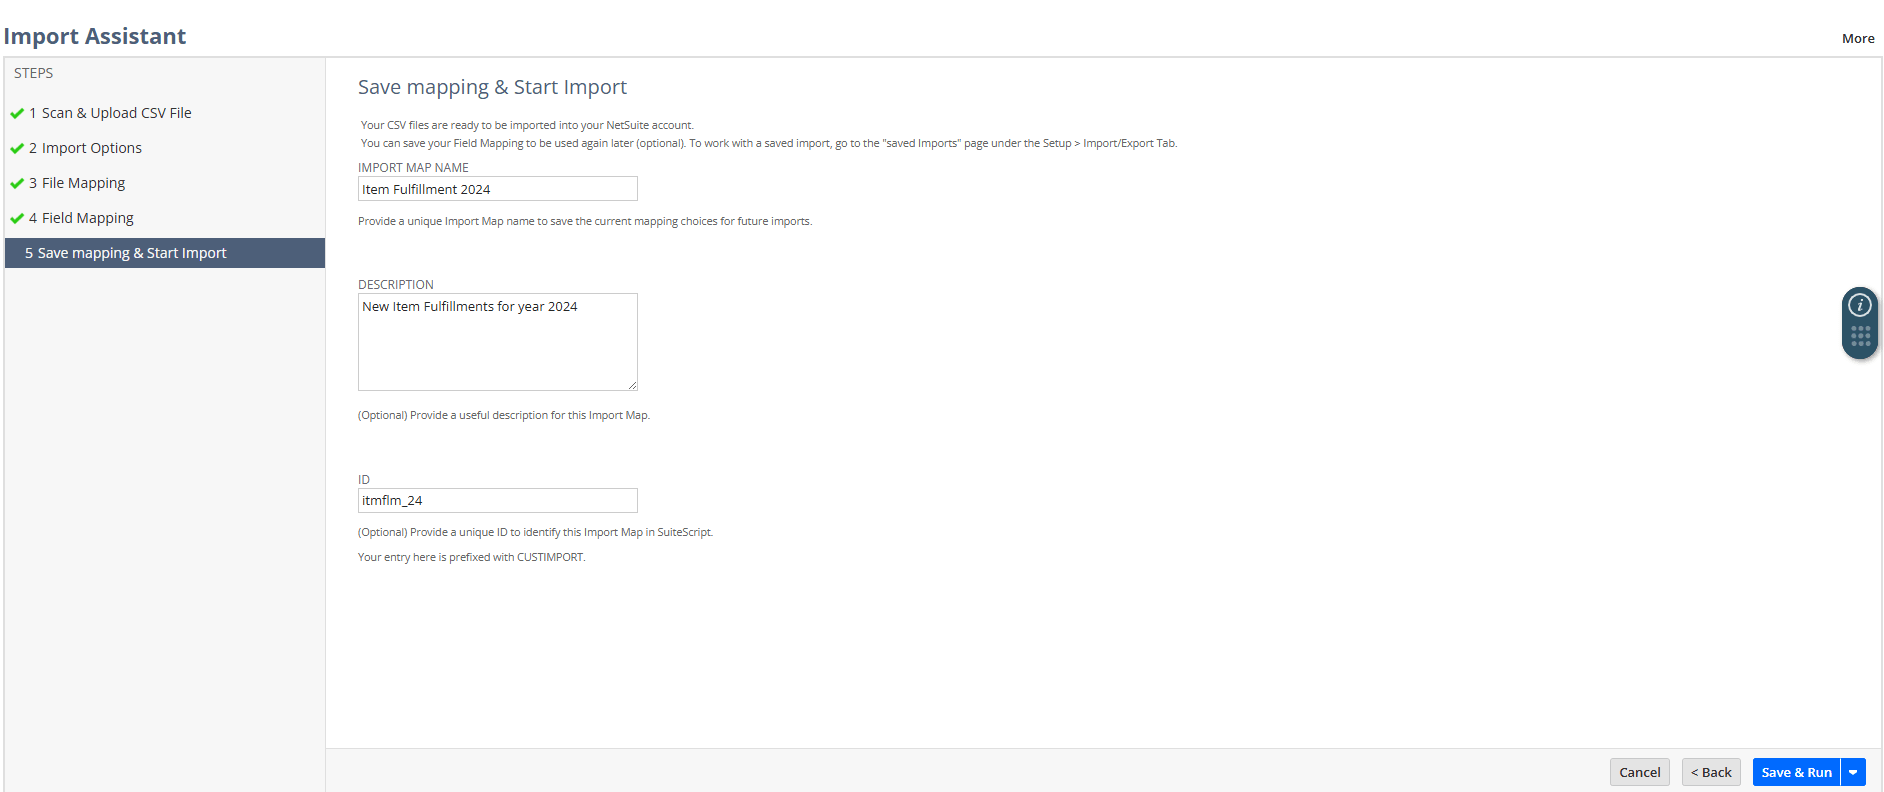Click the 'prefixed with CUSTIMPORT' note
The height and width of the screenshot is (792, 1884).
pos(471,557)
